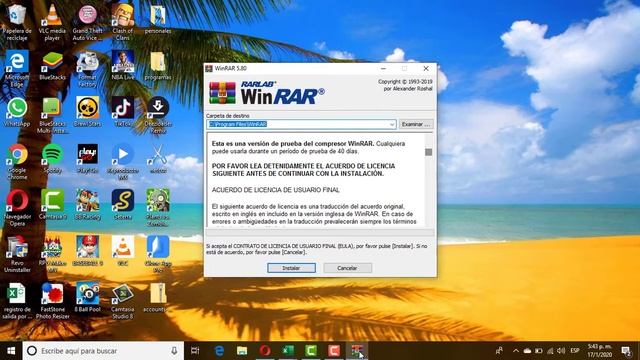This screenshot has height=360, width=640.
Task: Click the volume speaker tray icon
Action: coord(561,351)
